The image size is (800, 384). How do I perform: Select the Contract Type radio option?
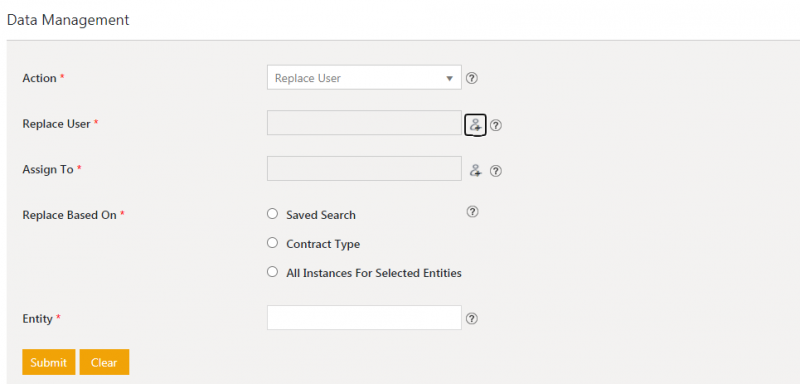click(x=272, y=243)
